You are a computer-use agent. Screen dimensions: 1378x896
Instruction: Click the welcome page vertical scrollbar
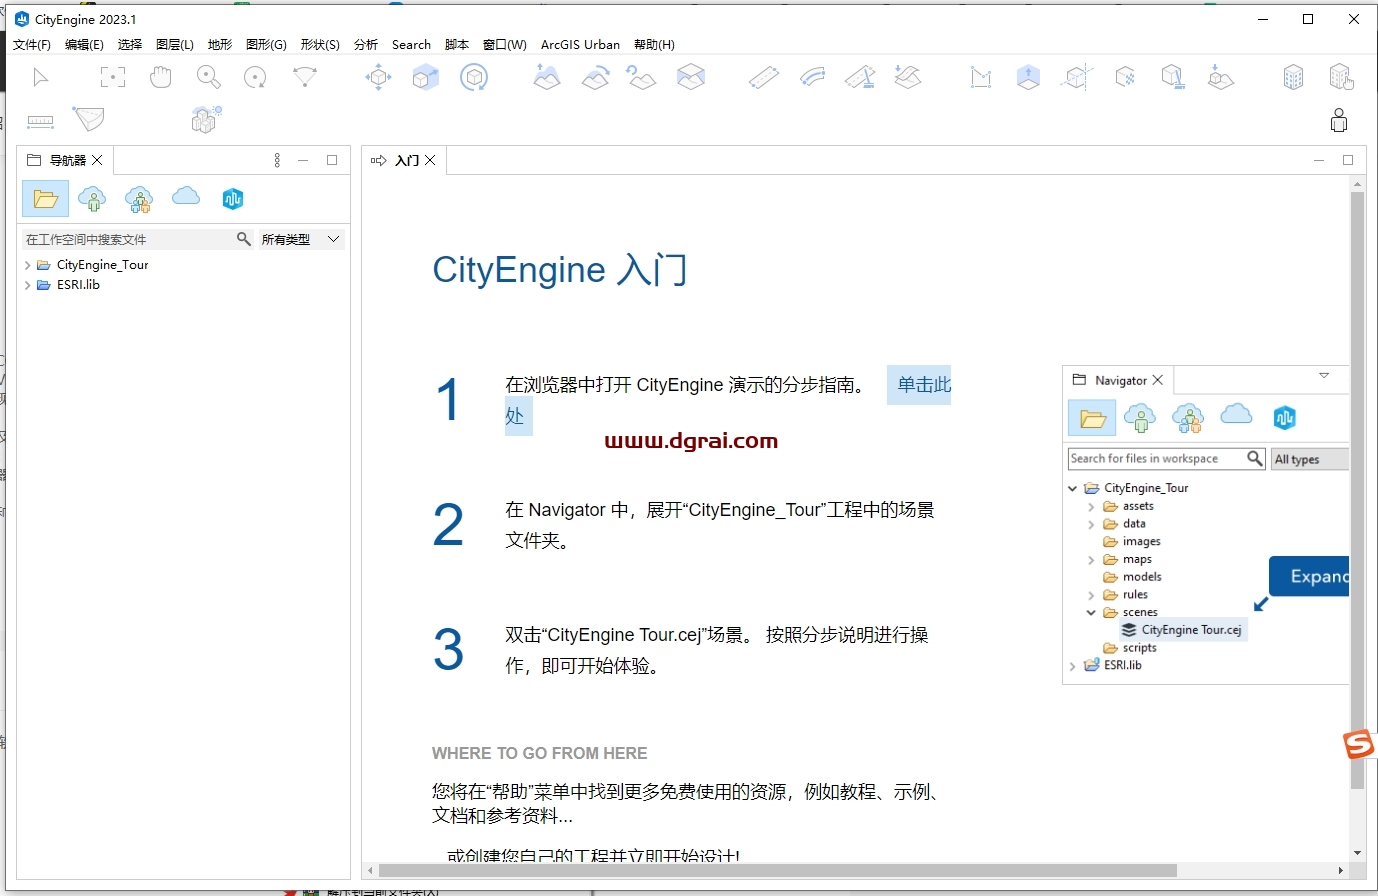coord(1357,490)
